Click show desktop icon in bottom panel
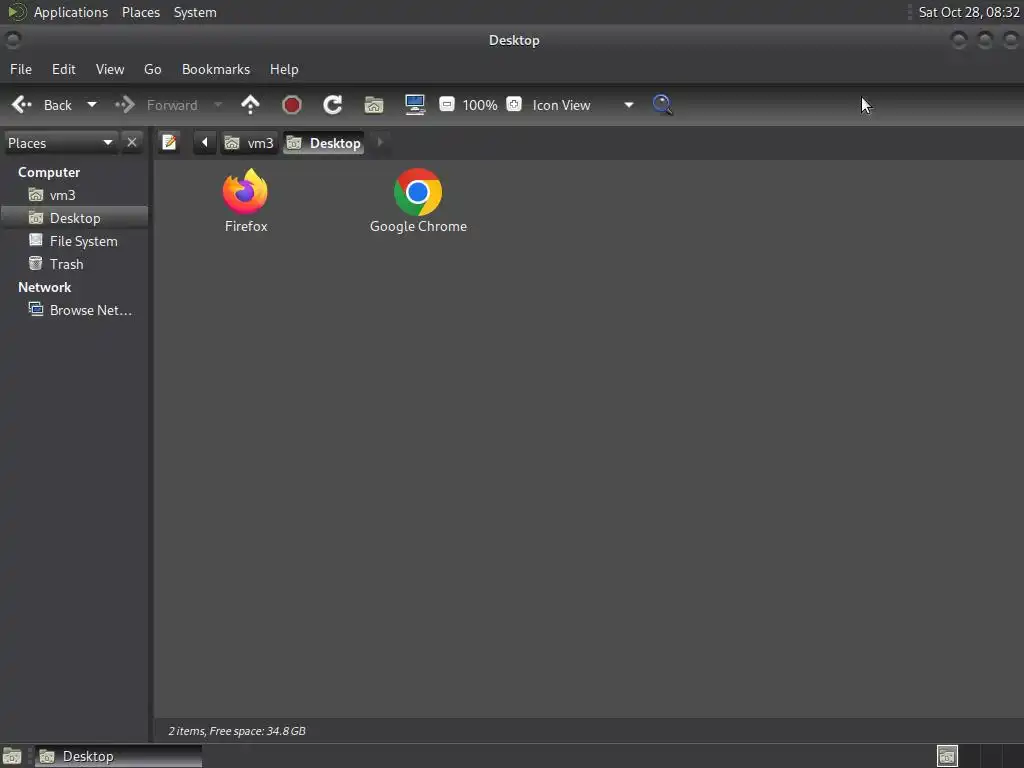Screen dimensions: 1024x768 (12, 756)
